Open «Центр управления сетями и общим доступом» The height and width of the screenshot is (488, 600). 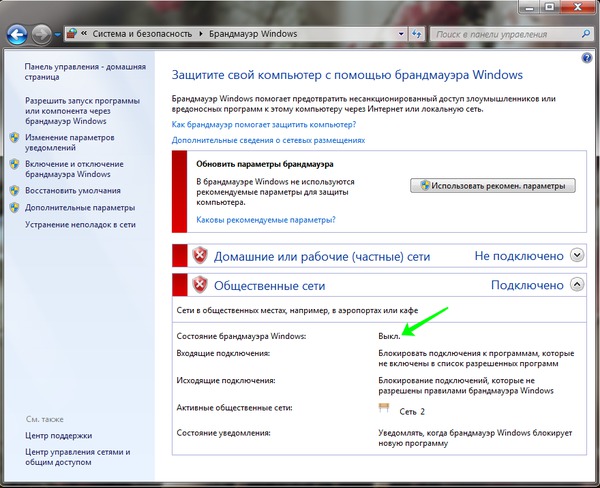pos(78,457)
